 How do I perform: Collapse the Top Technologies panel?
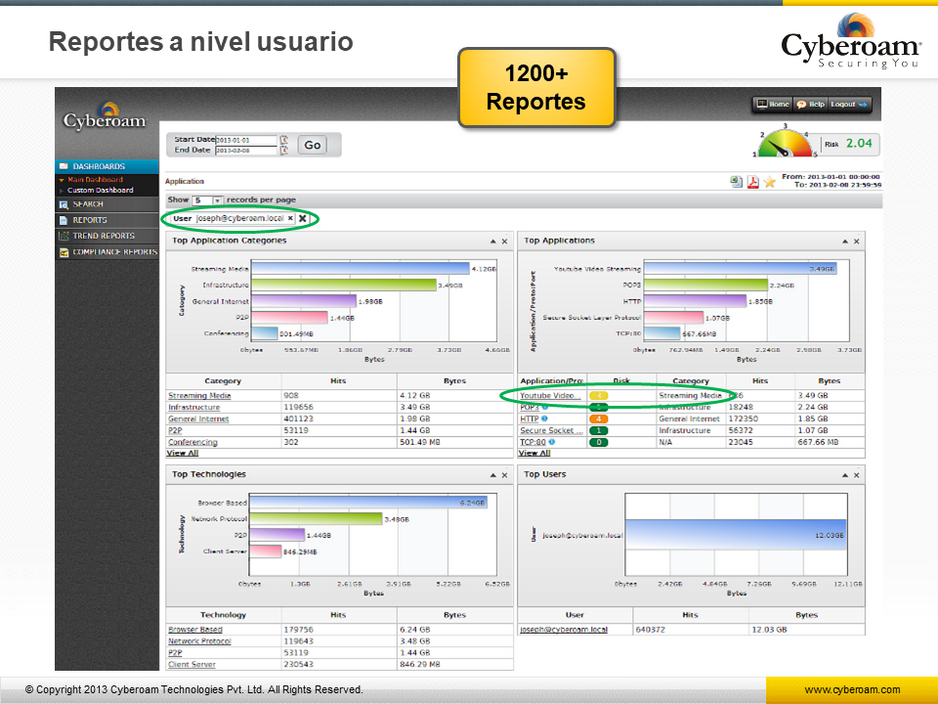point(492,475)
